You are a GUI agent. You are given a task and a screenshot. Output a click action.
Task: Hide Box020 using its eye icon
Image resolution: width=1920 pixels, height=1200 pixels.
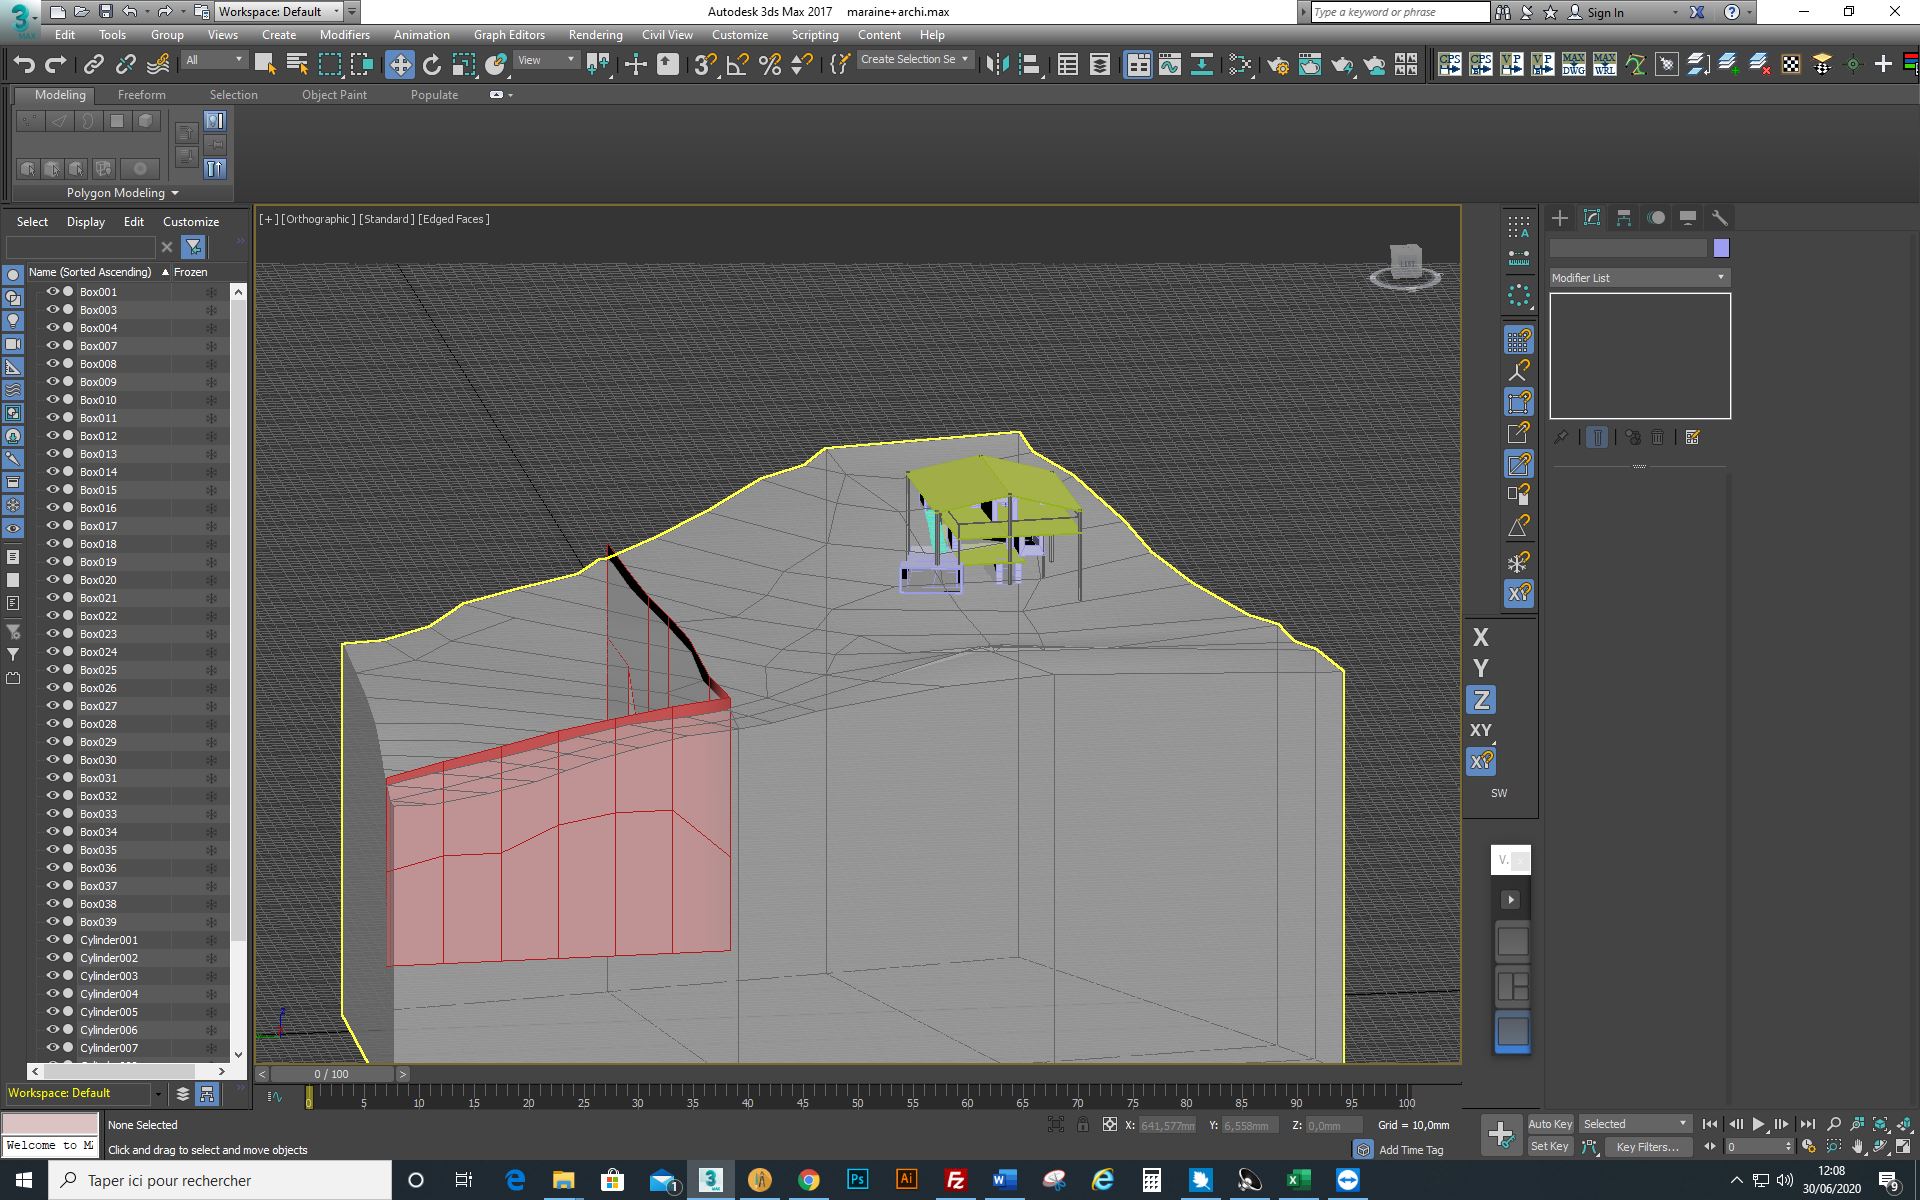(x=52, y=580)
